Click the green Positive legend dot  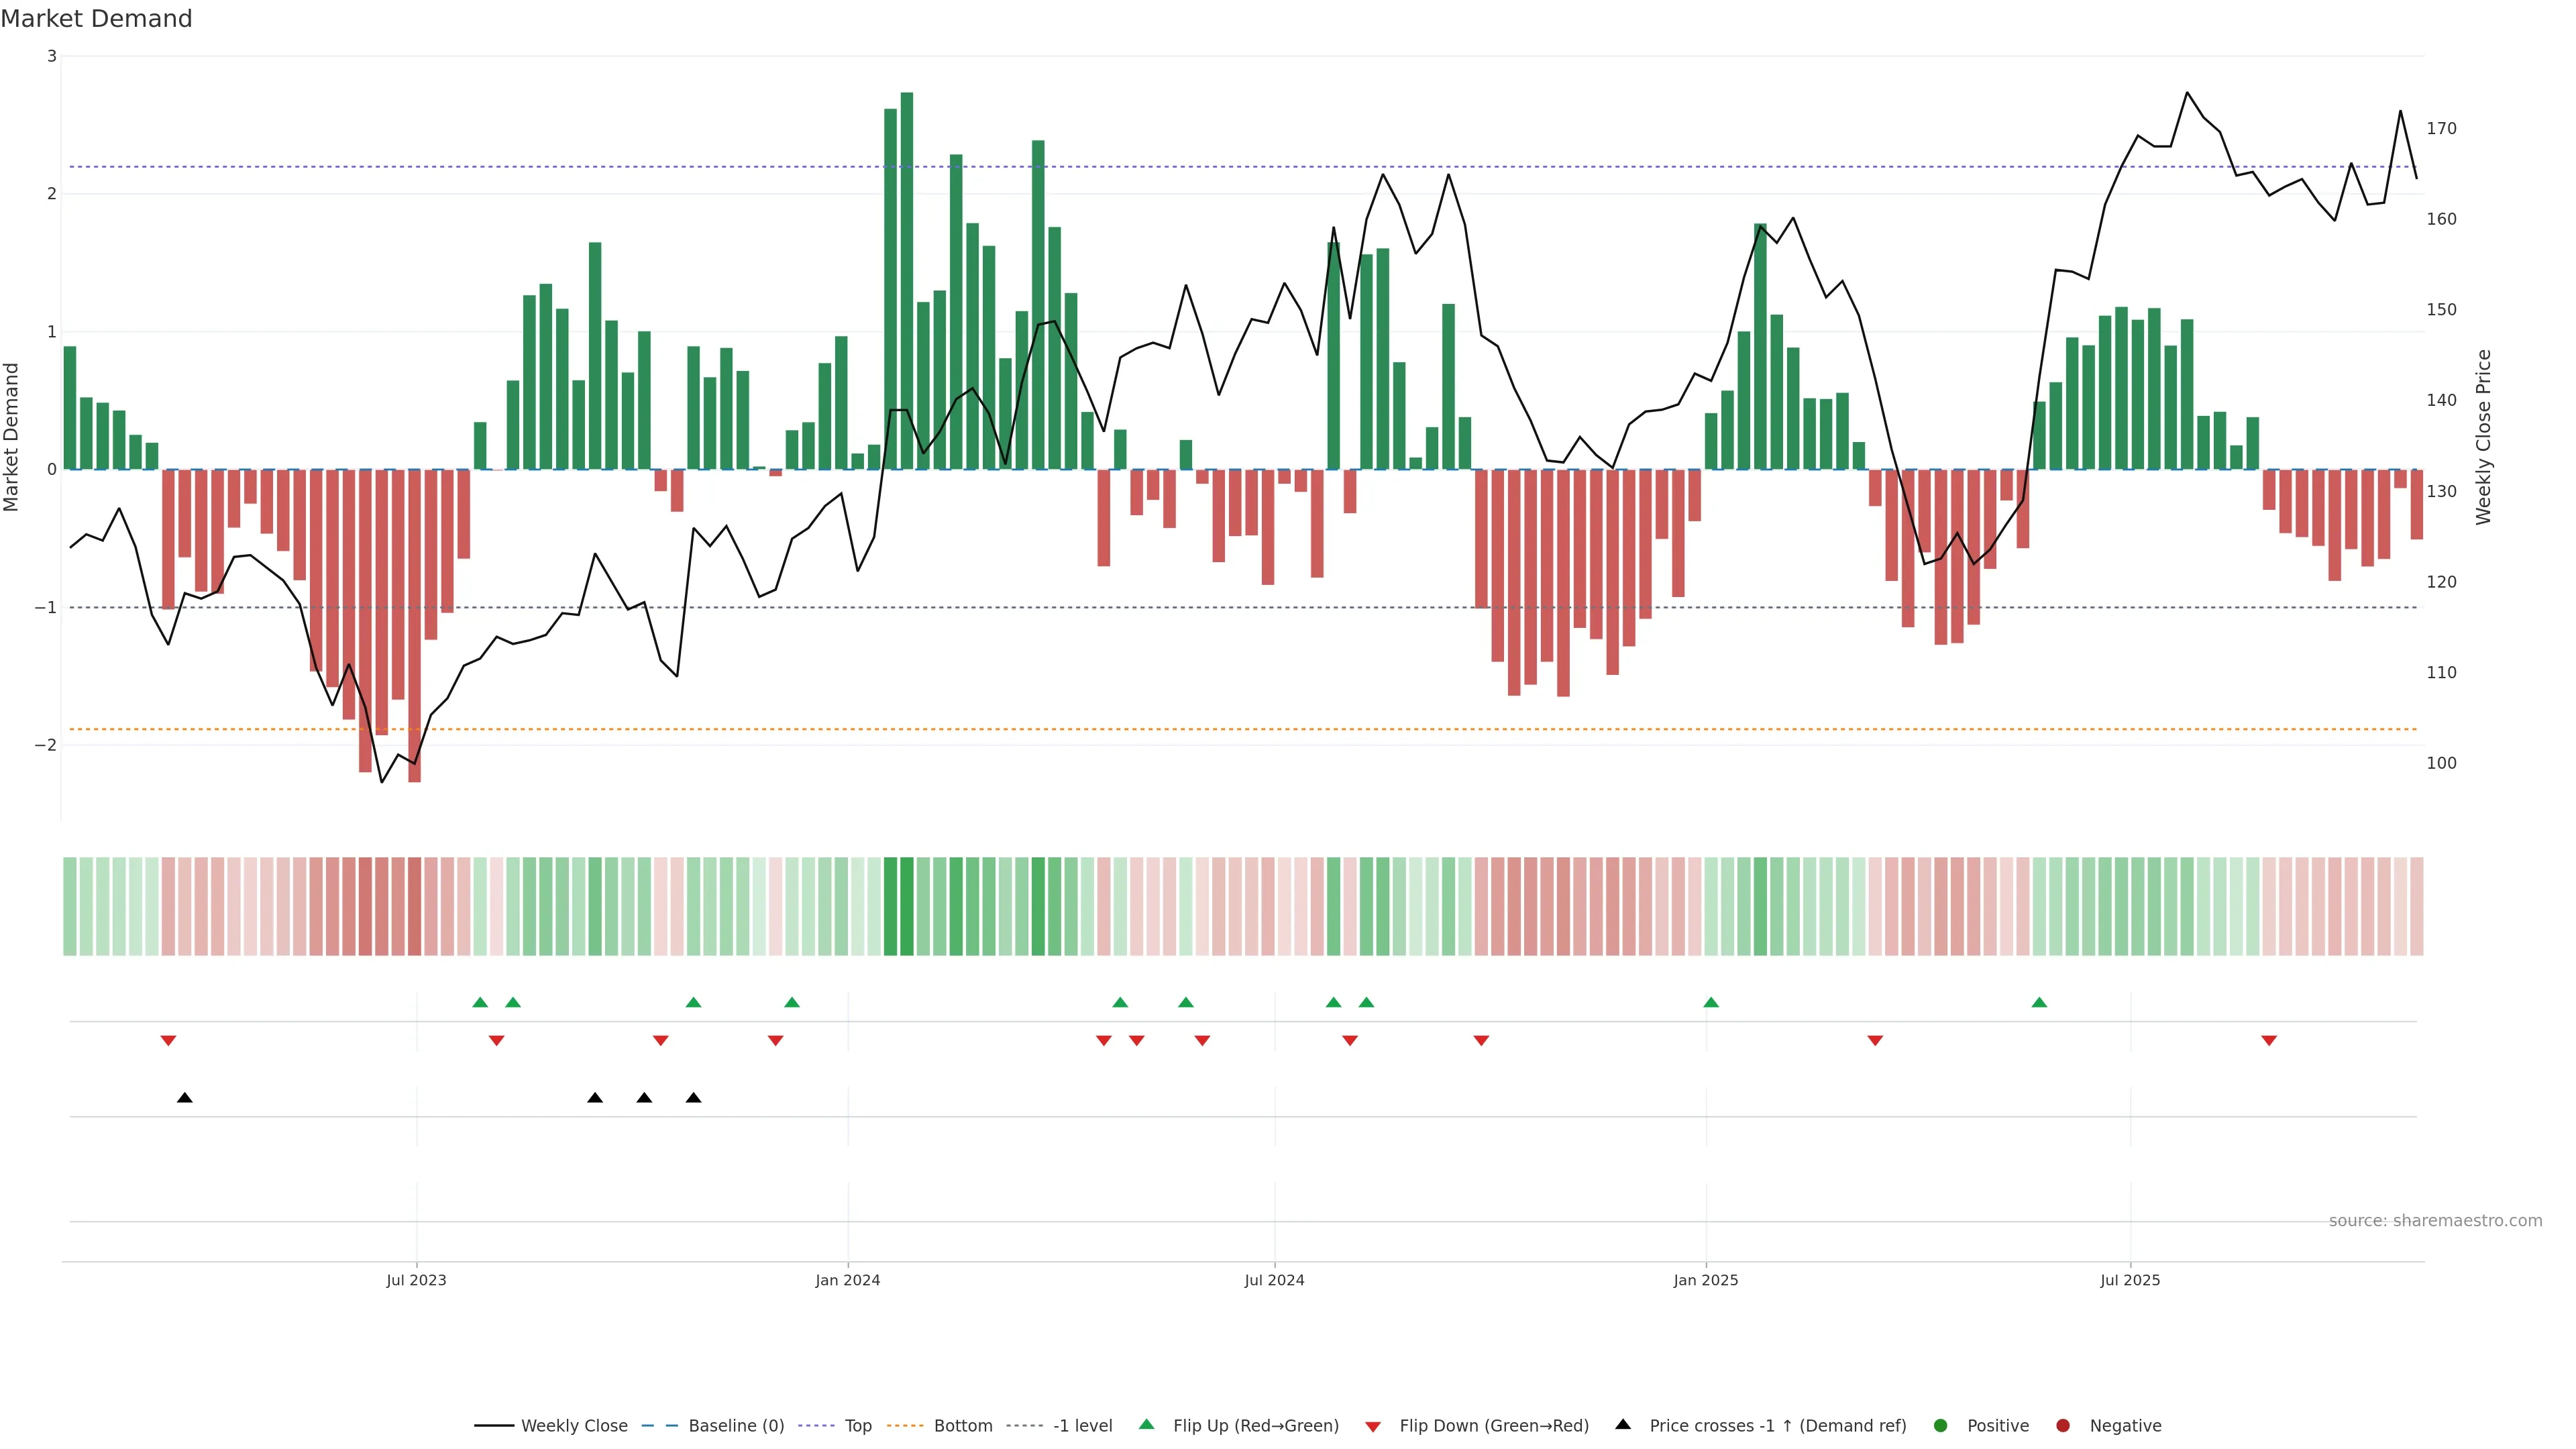pos(1941,1426)
